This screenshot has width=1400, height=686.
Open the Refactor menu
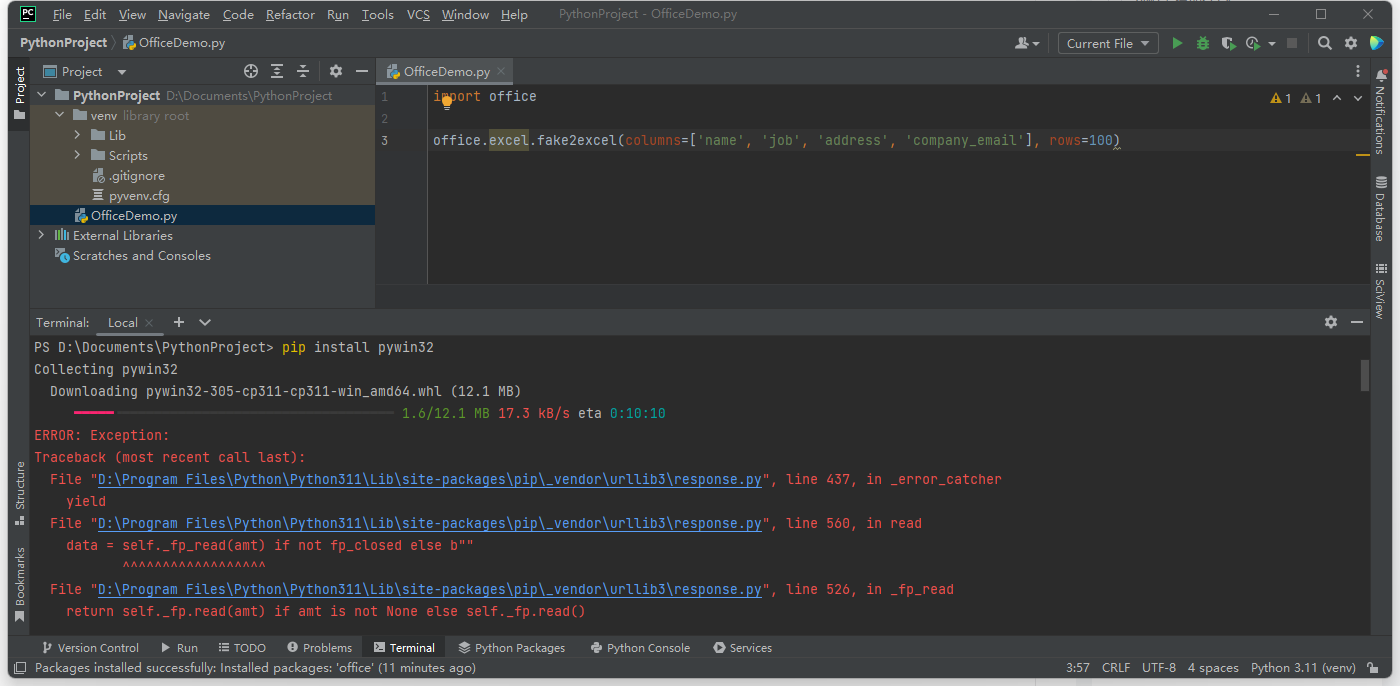(290, 15)
